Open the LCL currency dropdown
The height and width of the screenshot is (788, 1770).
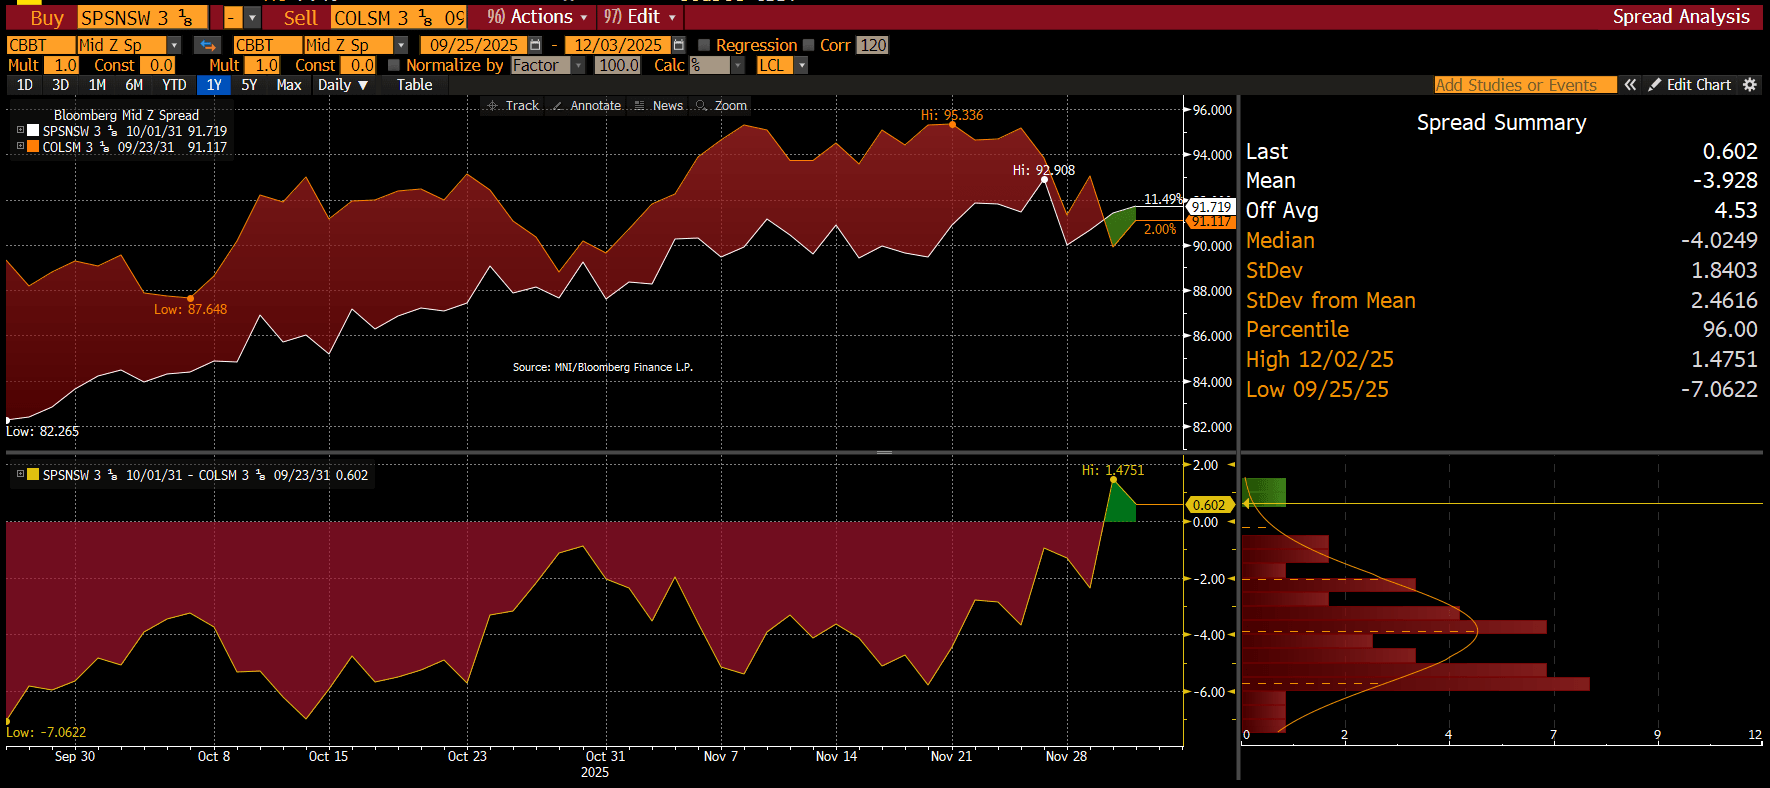click(x=801, y=65)
